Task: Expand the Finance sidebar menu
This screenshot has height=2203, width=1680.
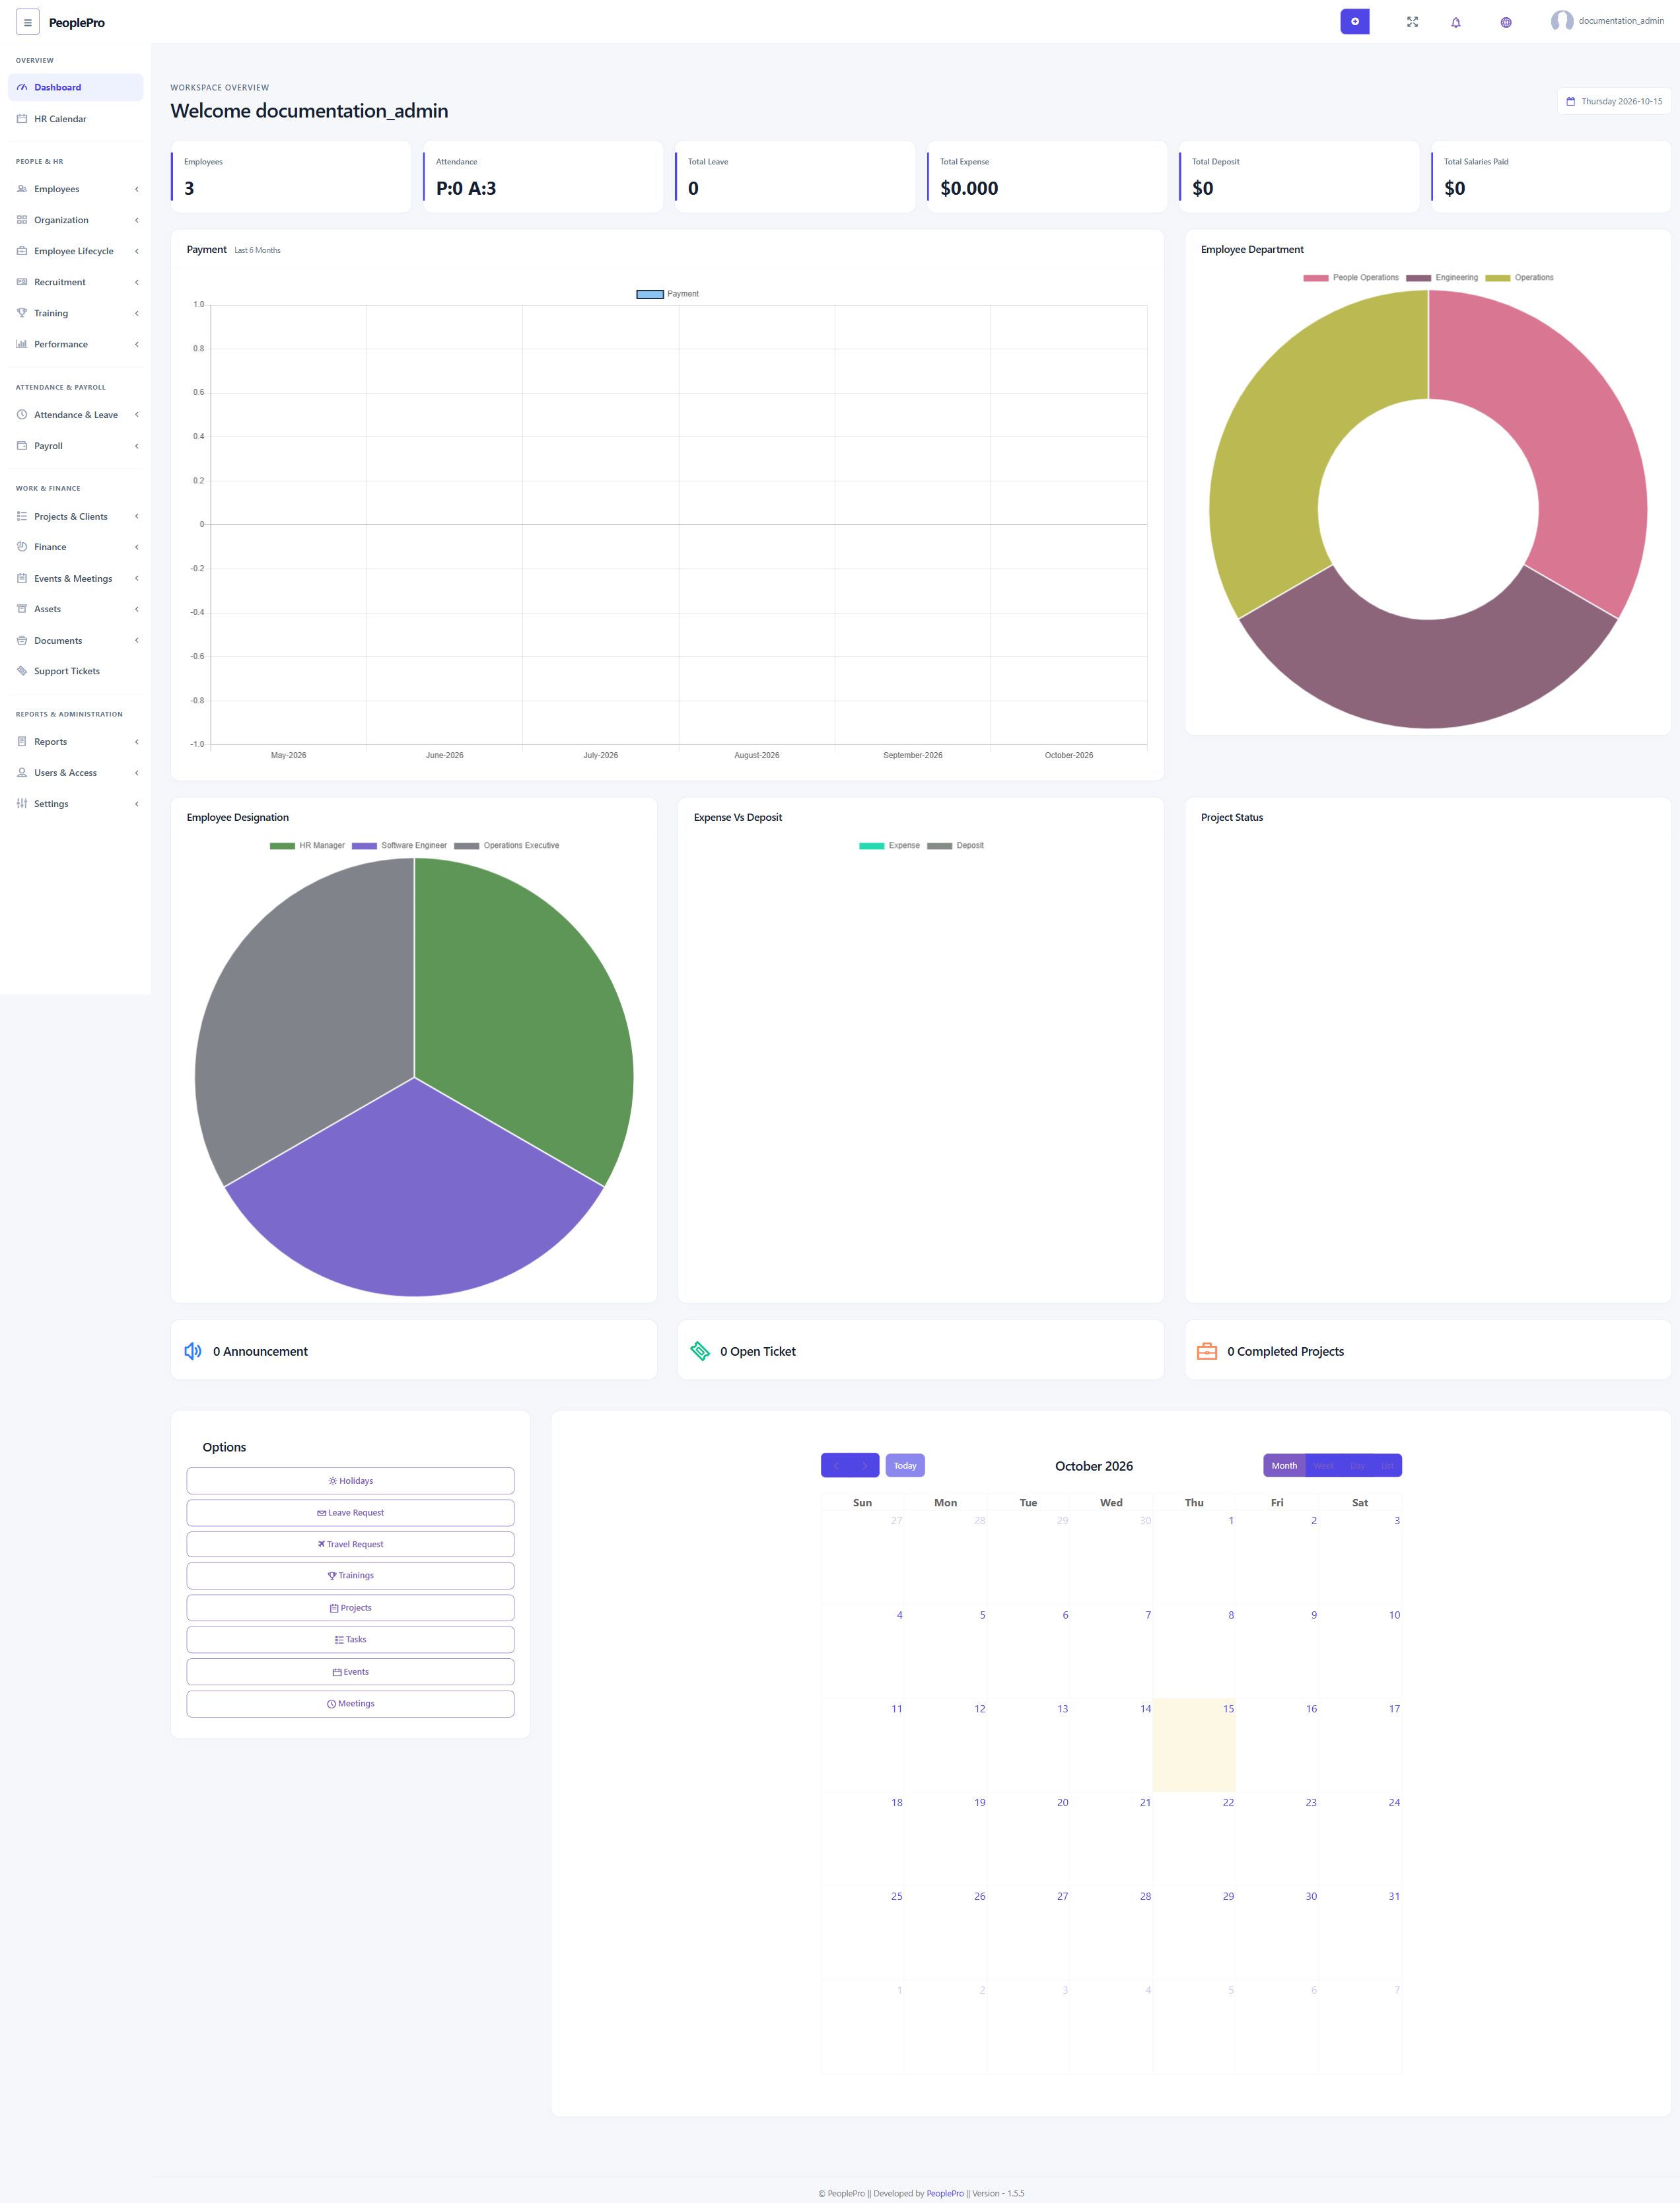Action: 76,547
